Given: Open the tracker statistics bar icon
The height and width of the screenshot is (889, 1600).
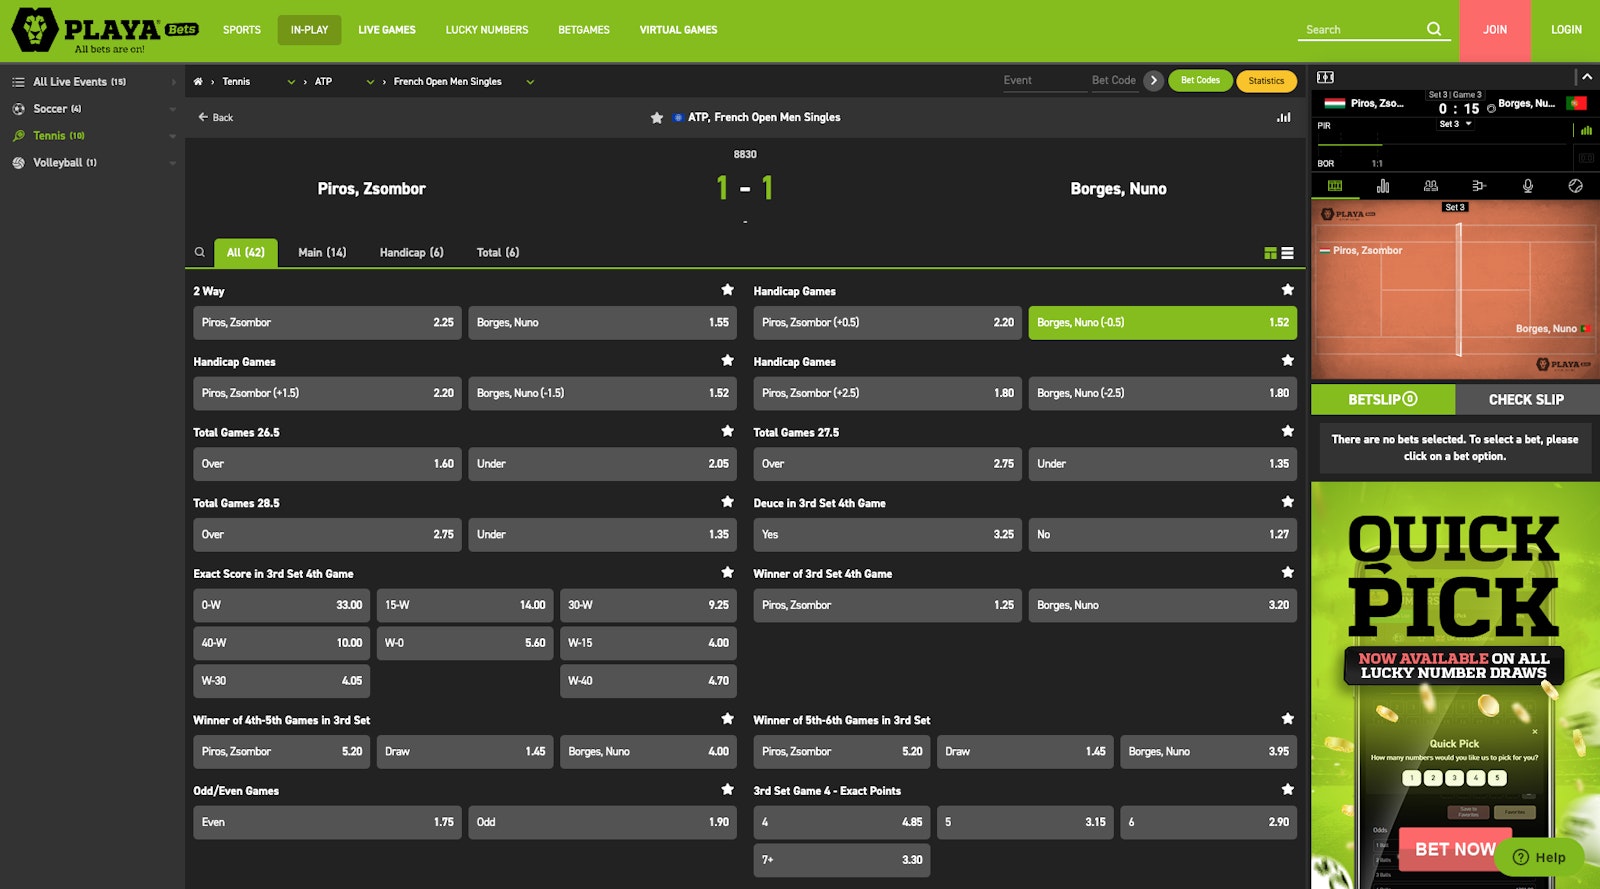Looking at the screenshot, I should pyautogui.click(x=1383, y=186).
